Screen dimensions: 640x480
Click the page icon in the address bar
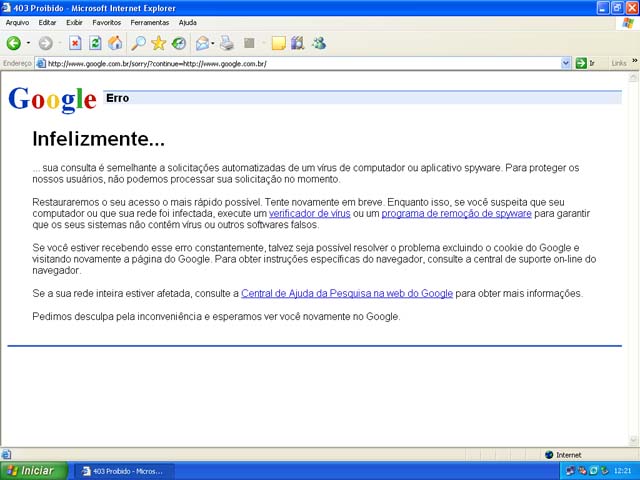[41, 63]
